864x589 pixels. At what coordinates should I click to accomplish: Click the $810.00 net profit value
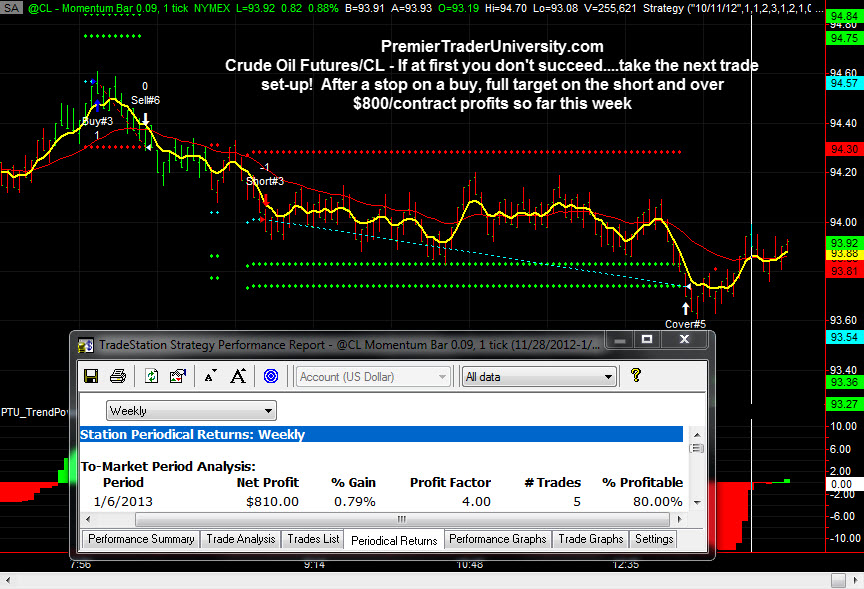click(x=272, y=501)
